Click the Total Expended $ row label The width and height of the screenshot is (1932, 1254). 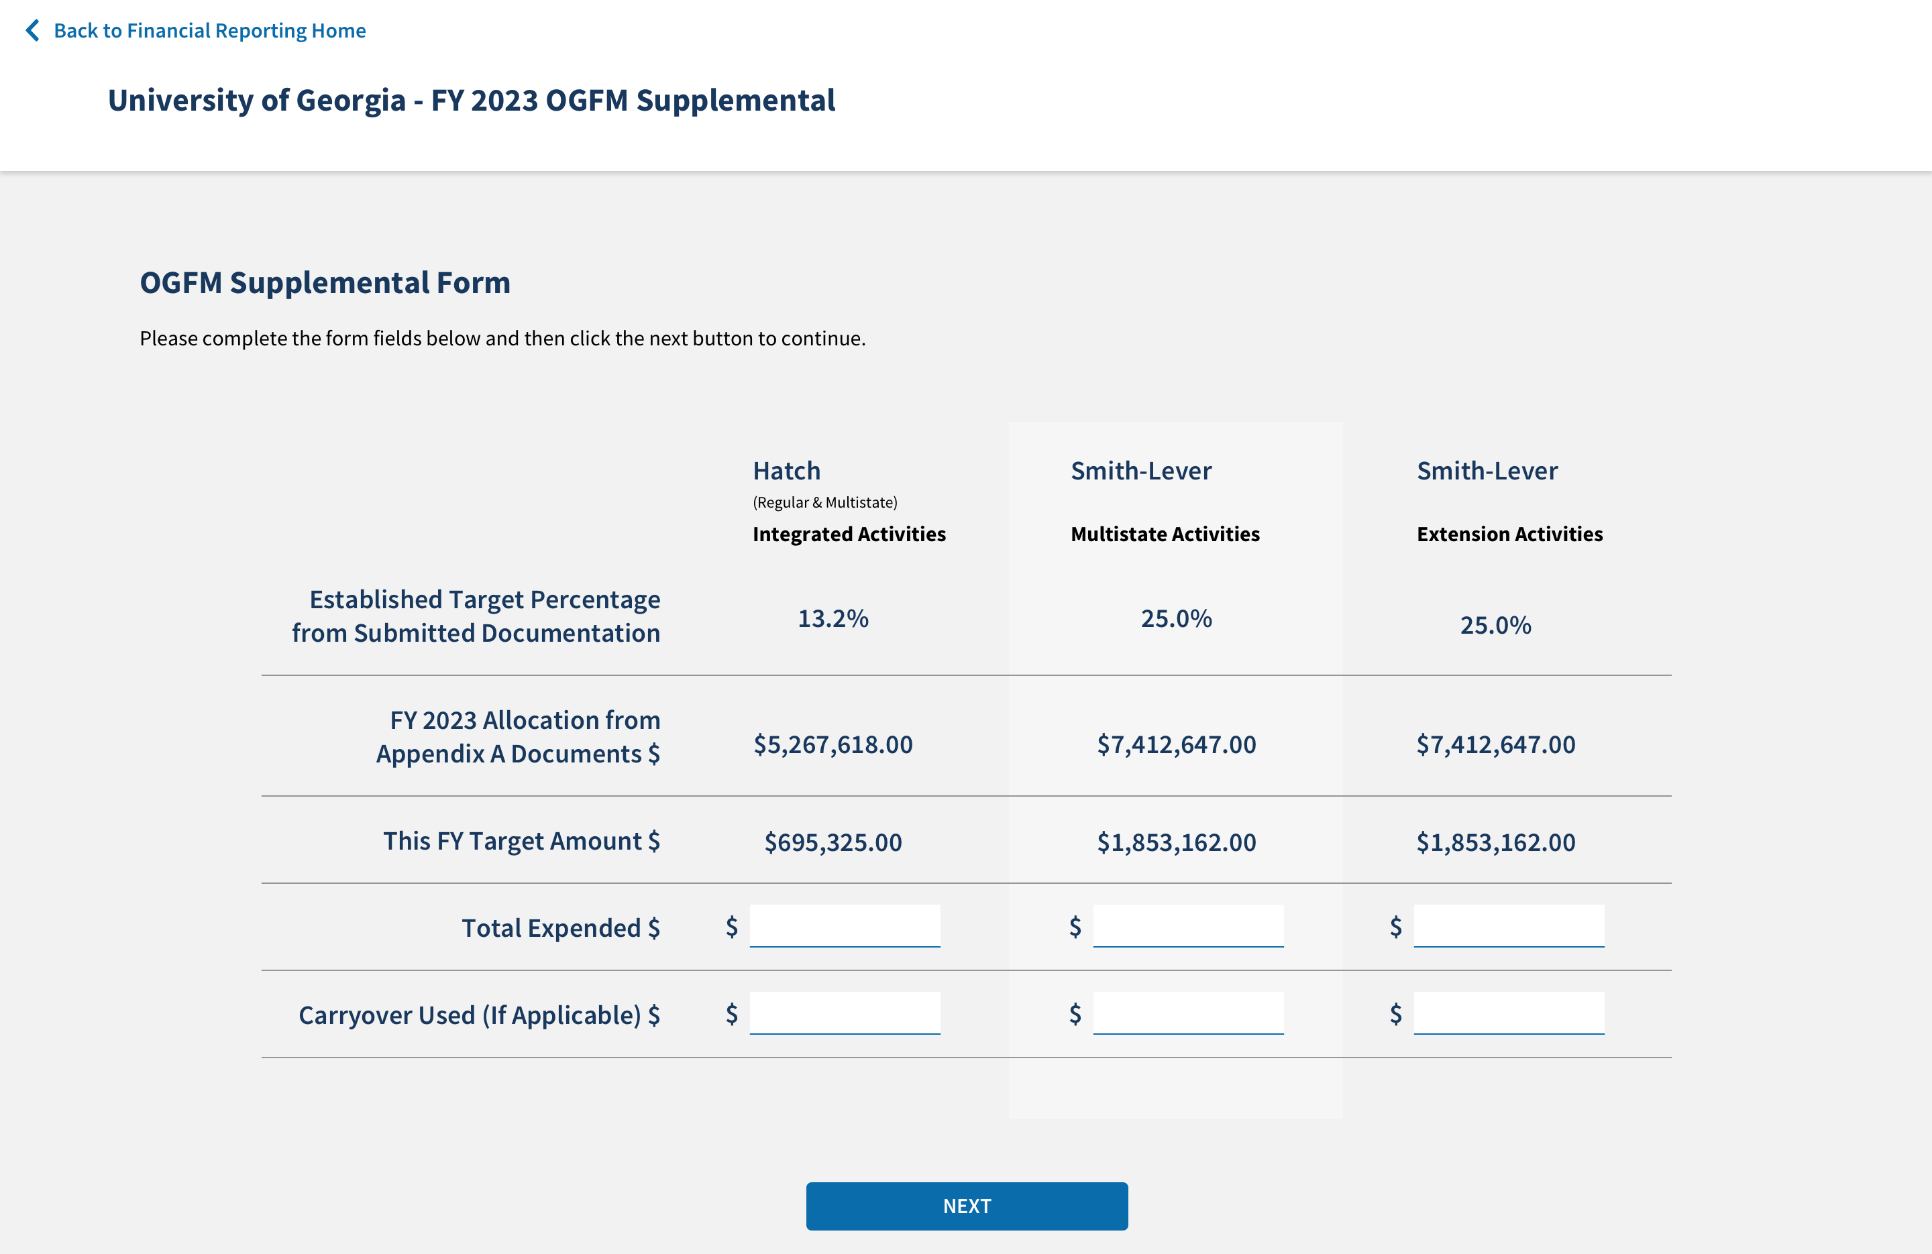pyautogui.click(x=560, y=929)
